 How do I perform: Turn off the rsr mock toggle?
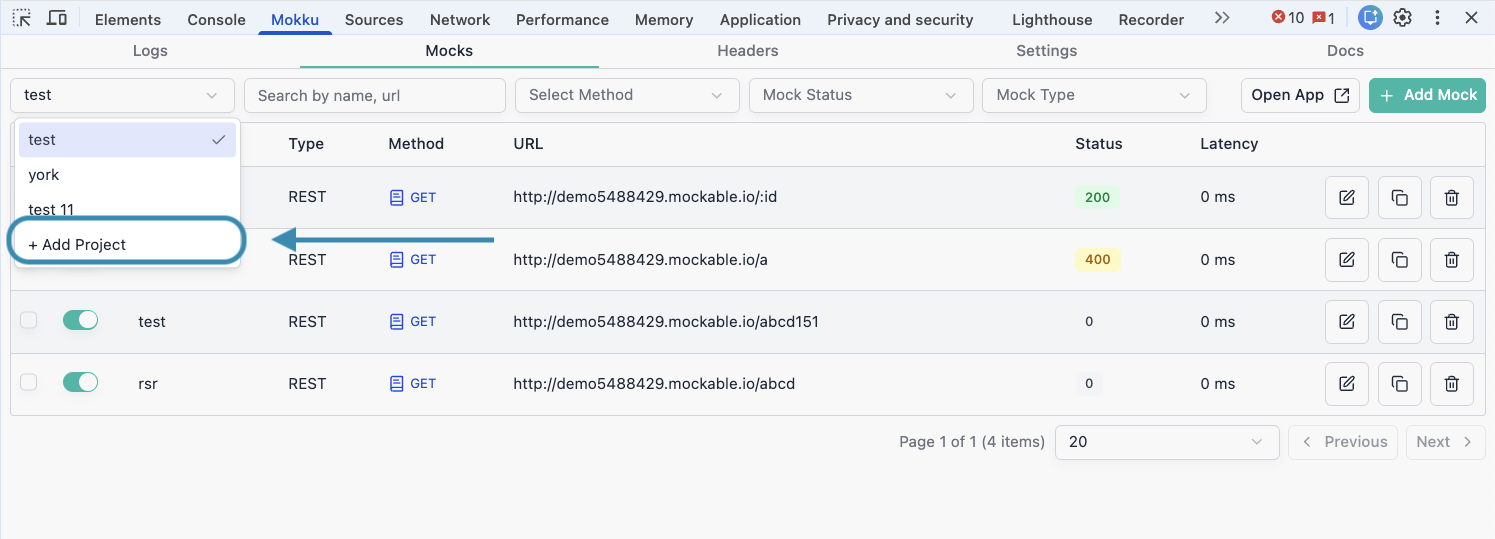[x=80, y=382]
